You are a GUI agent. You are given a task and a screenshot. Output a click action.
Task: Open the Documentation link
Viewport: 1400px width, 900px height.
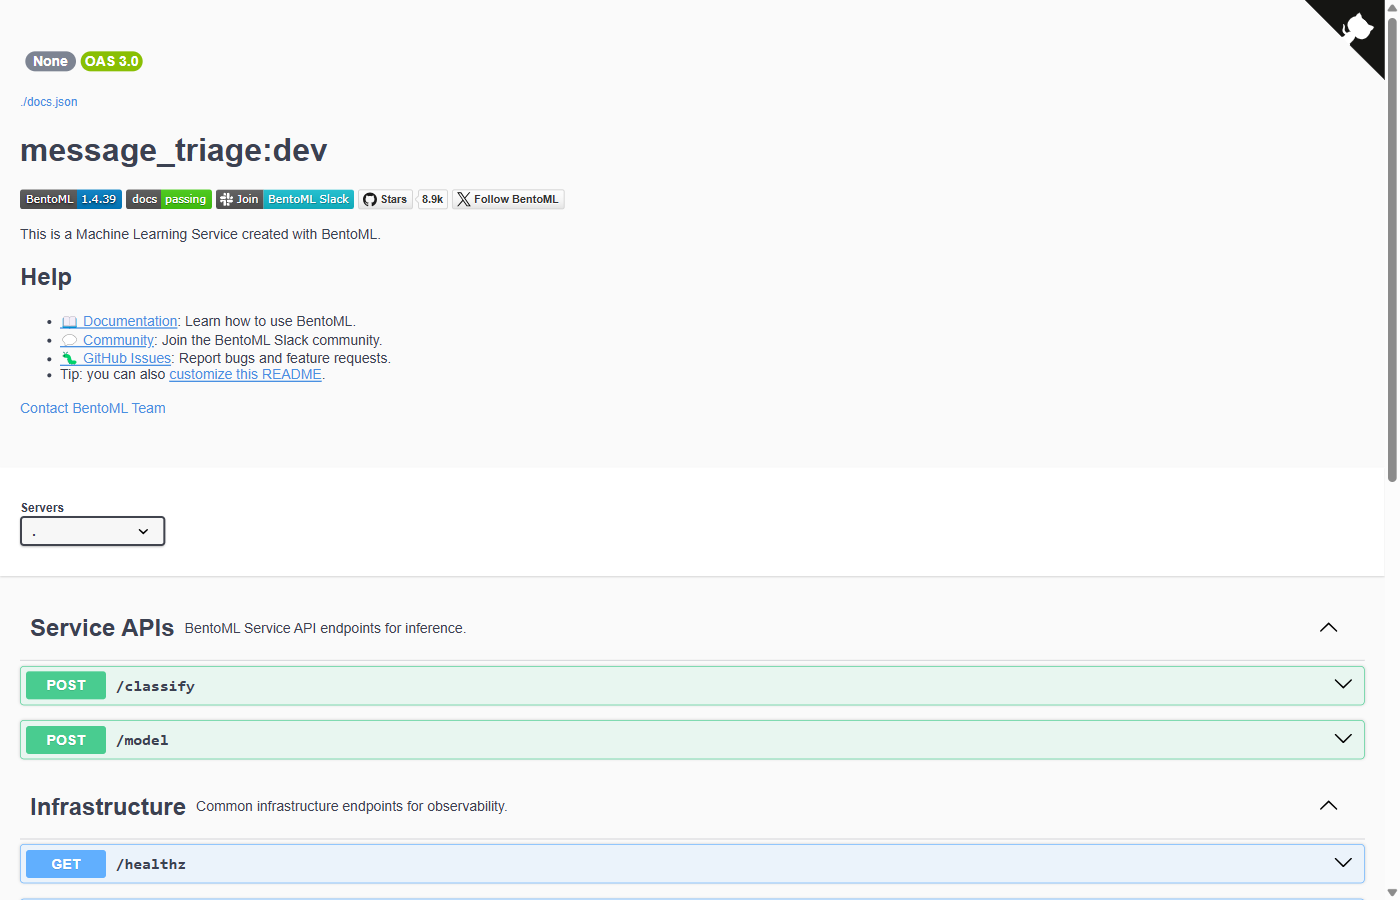point(119,321)
